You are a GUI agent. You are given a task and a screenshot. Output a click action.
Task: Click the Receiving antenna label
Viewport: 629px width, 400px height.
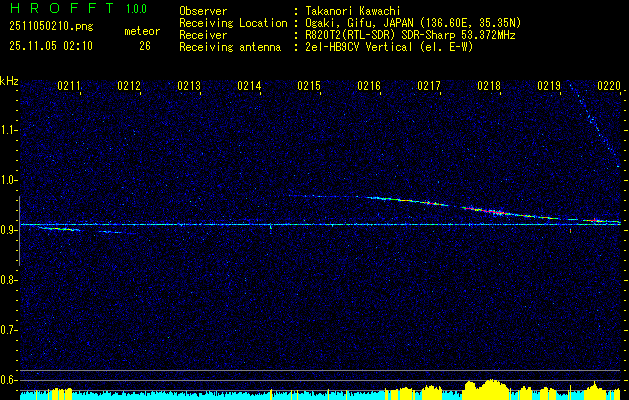(230, 47)
